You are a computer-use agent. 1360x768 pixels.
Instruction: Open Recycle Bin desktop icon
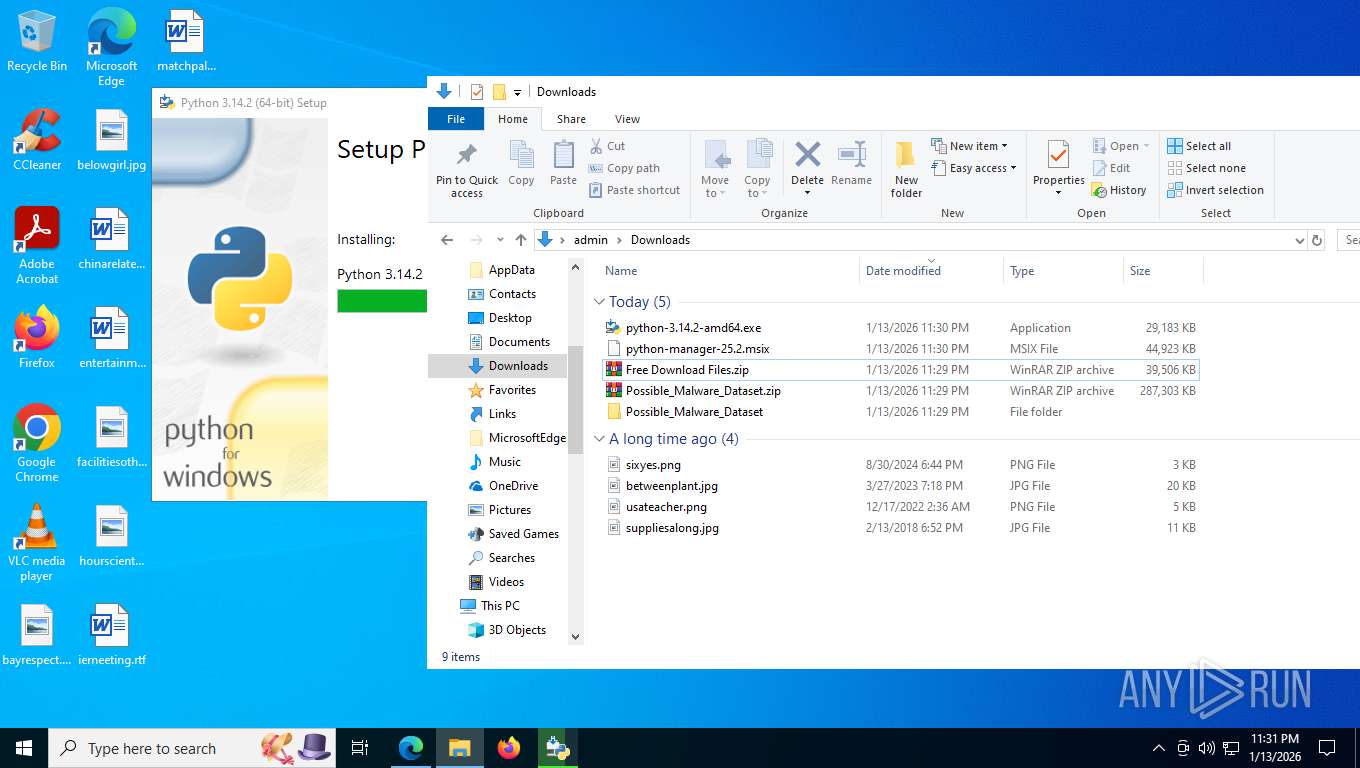click(x=37, y=41)
